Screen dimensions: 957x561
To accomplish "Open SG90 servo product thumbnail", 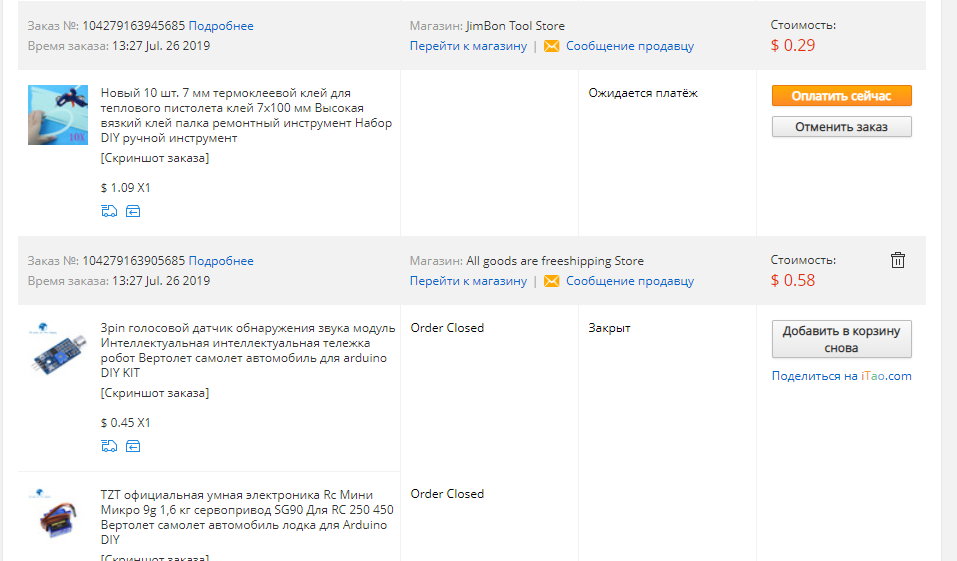I will (x=58, y=516).
